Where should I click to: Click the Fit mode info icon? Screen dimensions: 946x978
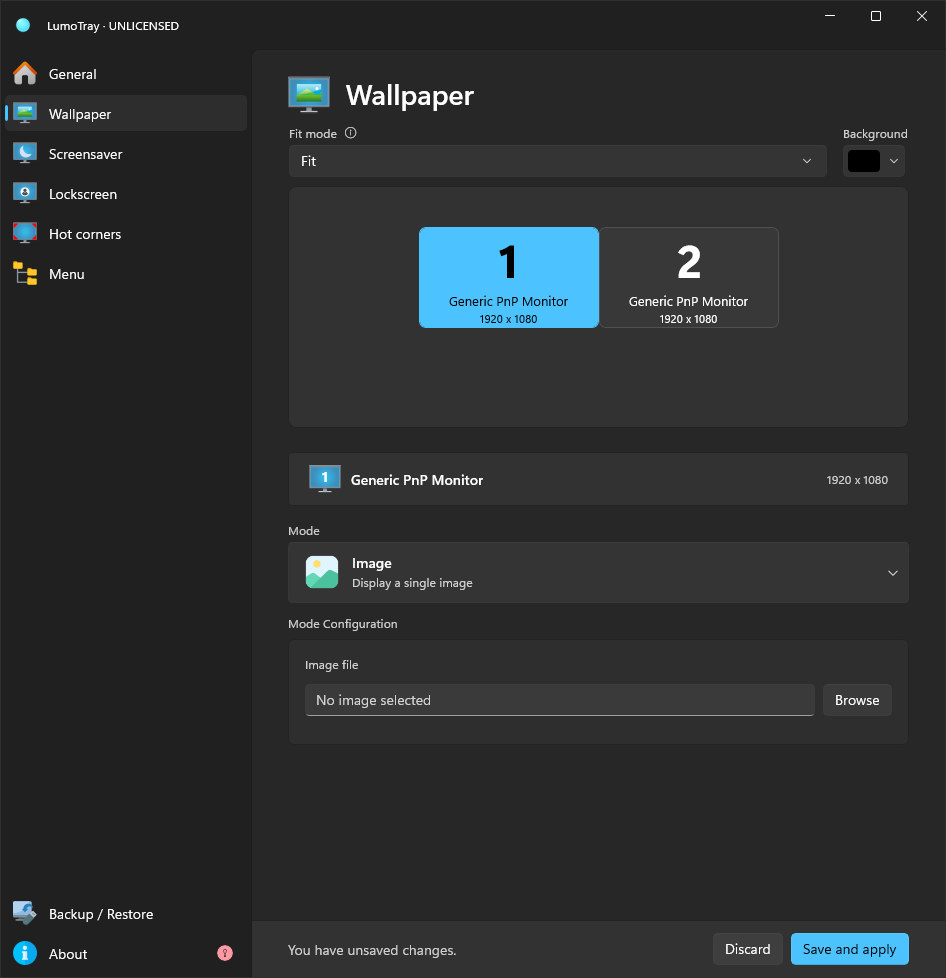pyautogui.click(x=350, y=133)
